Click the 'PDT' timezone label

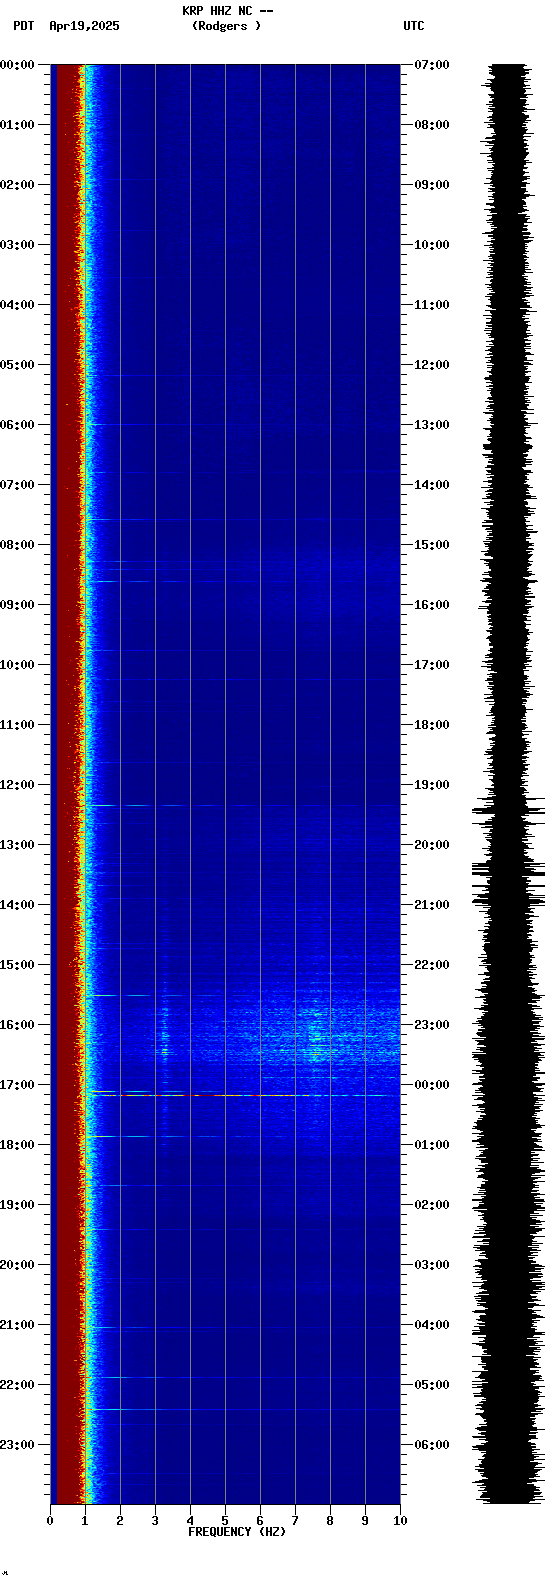coord(23,26)
